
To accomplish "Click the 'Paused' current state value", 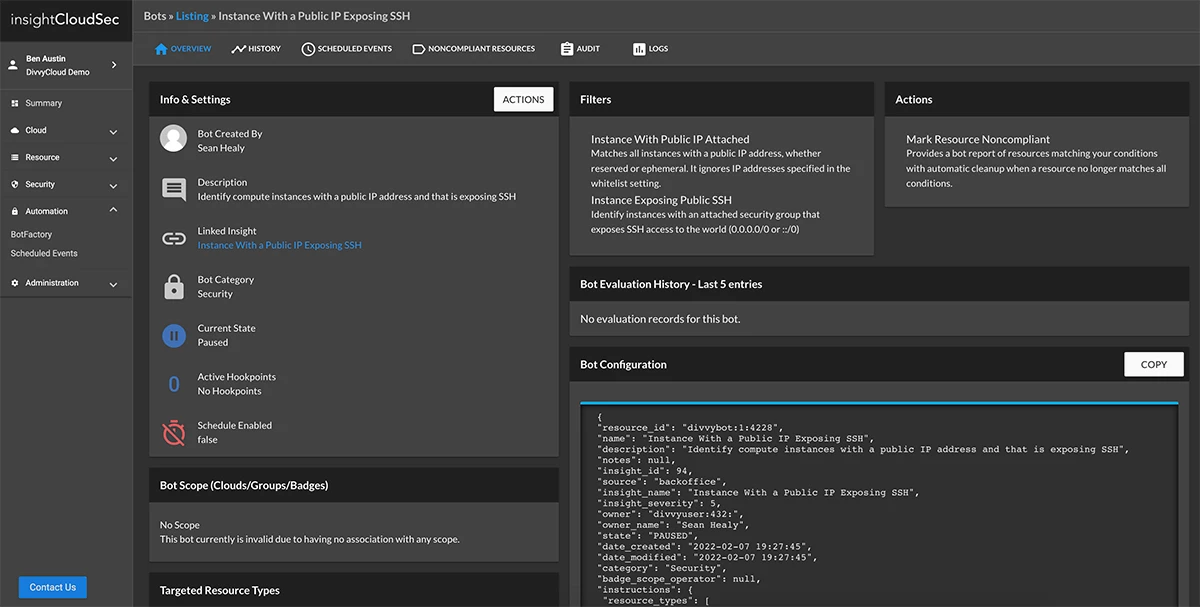I will tap(213, 342).
